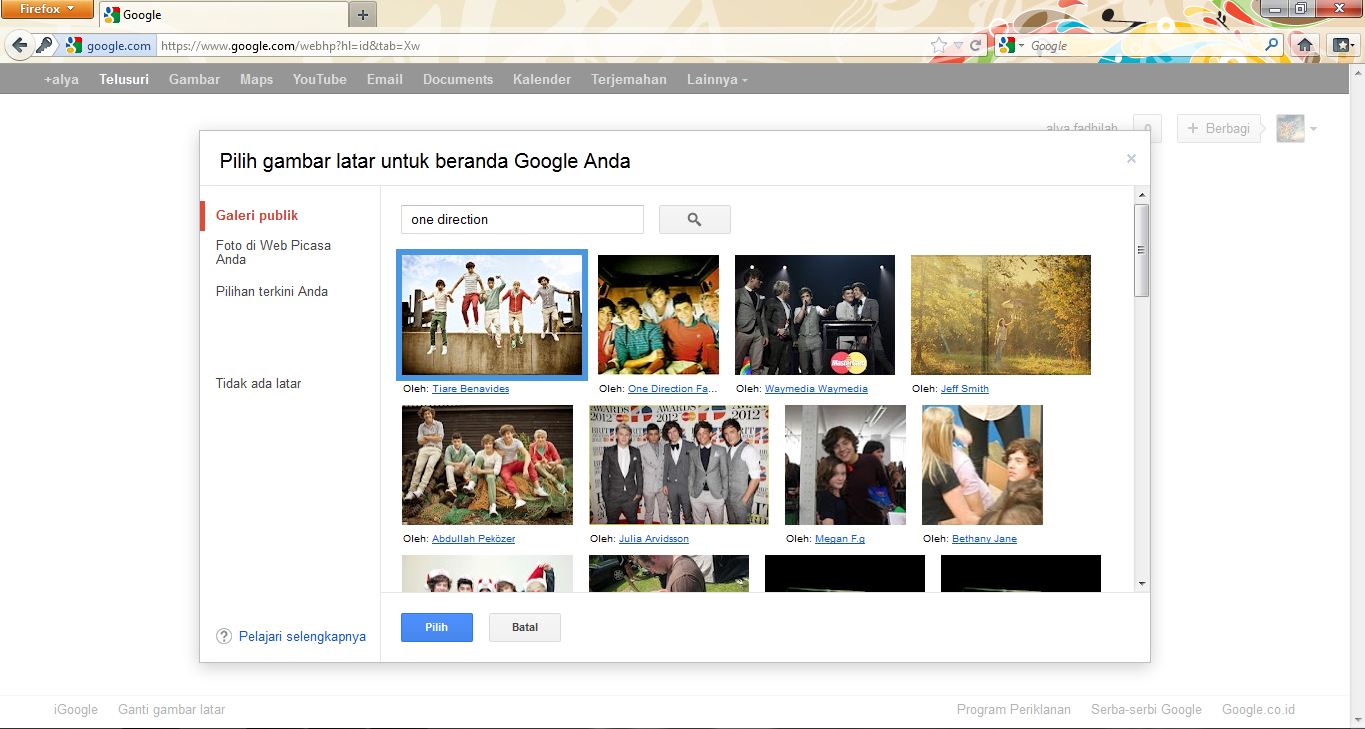Open the Firefox application menu
Viewport: 1365px width, 729px height.
click(47, 9)
